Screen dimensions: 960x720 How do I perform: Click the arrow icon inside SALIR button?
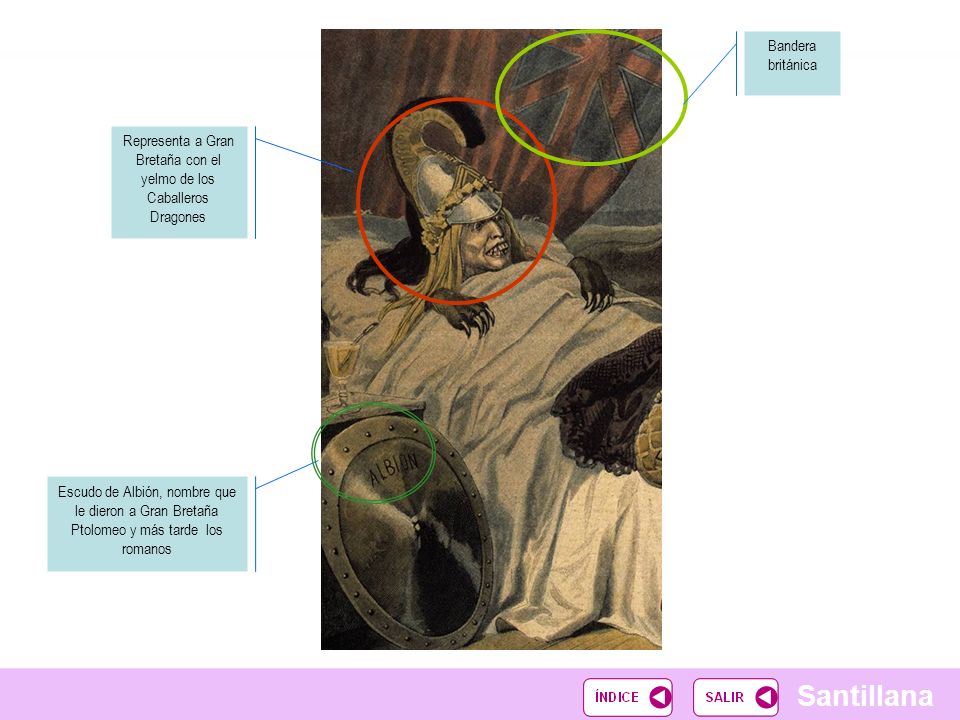766,697
